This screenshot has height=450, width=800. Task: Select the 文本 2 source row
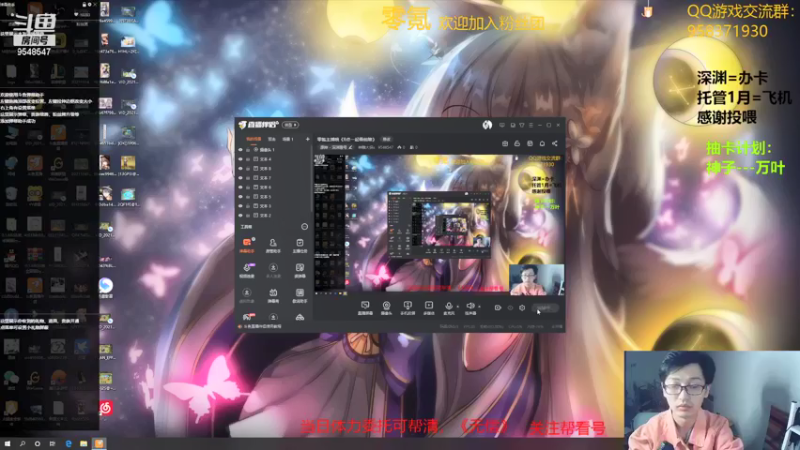pyautogui.click(x=274, y=215)
